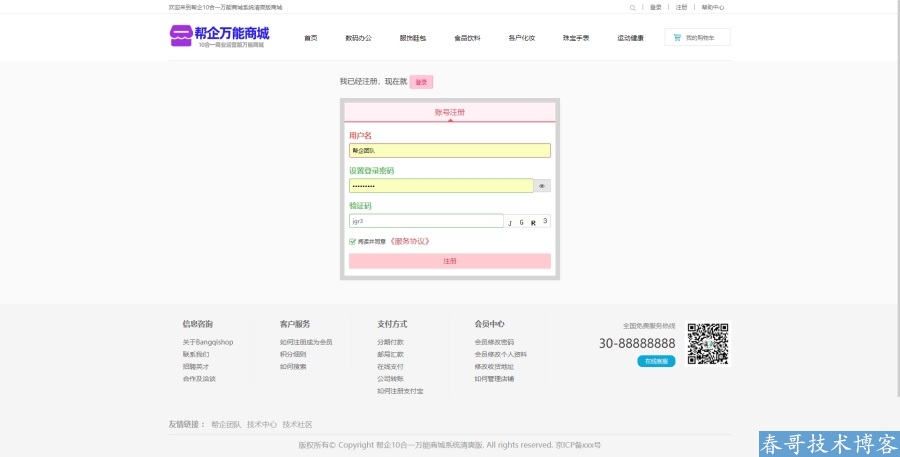The height and width of the screenshot is (457, 900).
Task: Open 帮企团队 friendly link
Action: click(226, 425)
